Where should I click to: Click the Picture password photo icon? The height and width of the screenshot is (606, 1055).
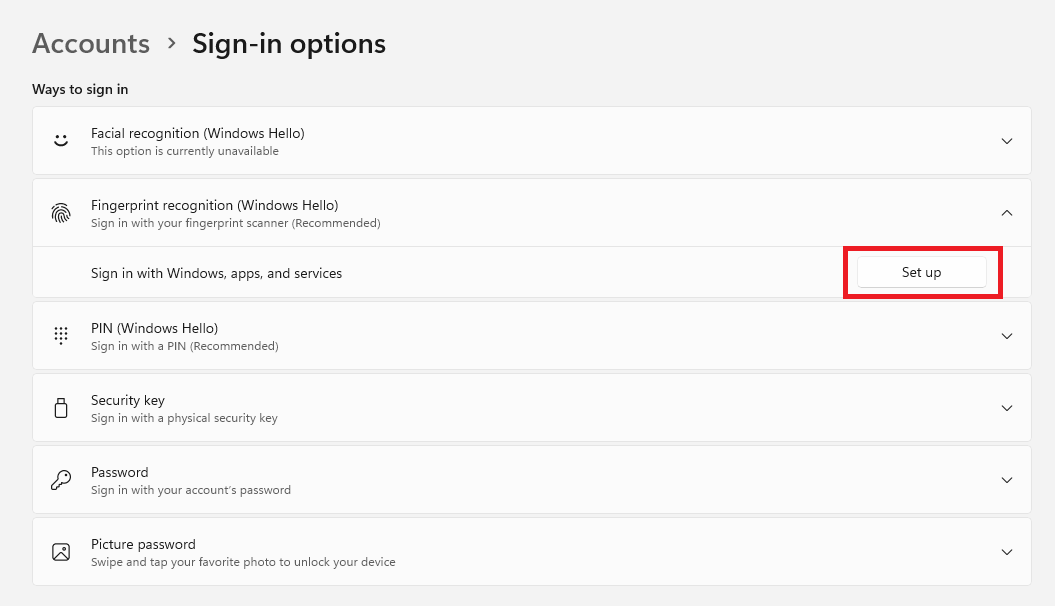coord(61,551)
